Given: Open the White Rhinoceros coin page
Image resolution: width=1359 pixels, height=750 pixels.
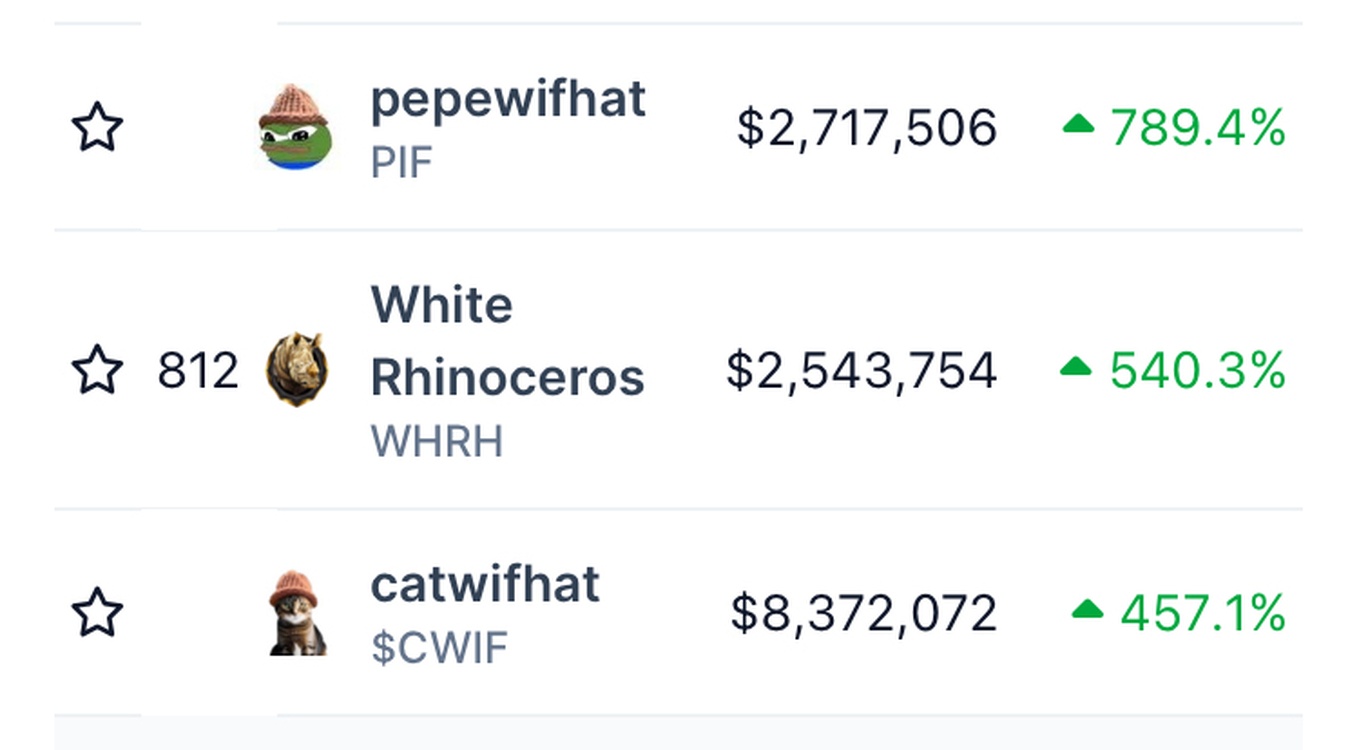Looking at the screenshot, I should (x=507, y=341).
